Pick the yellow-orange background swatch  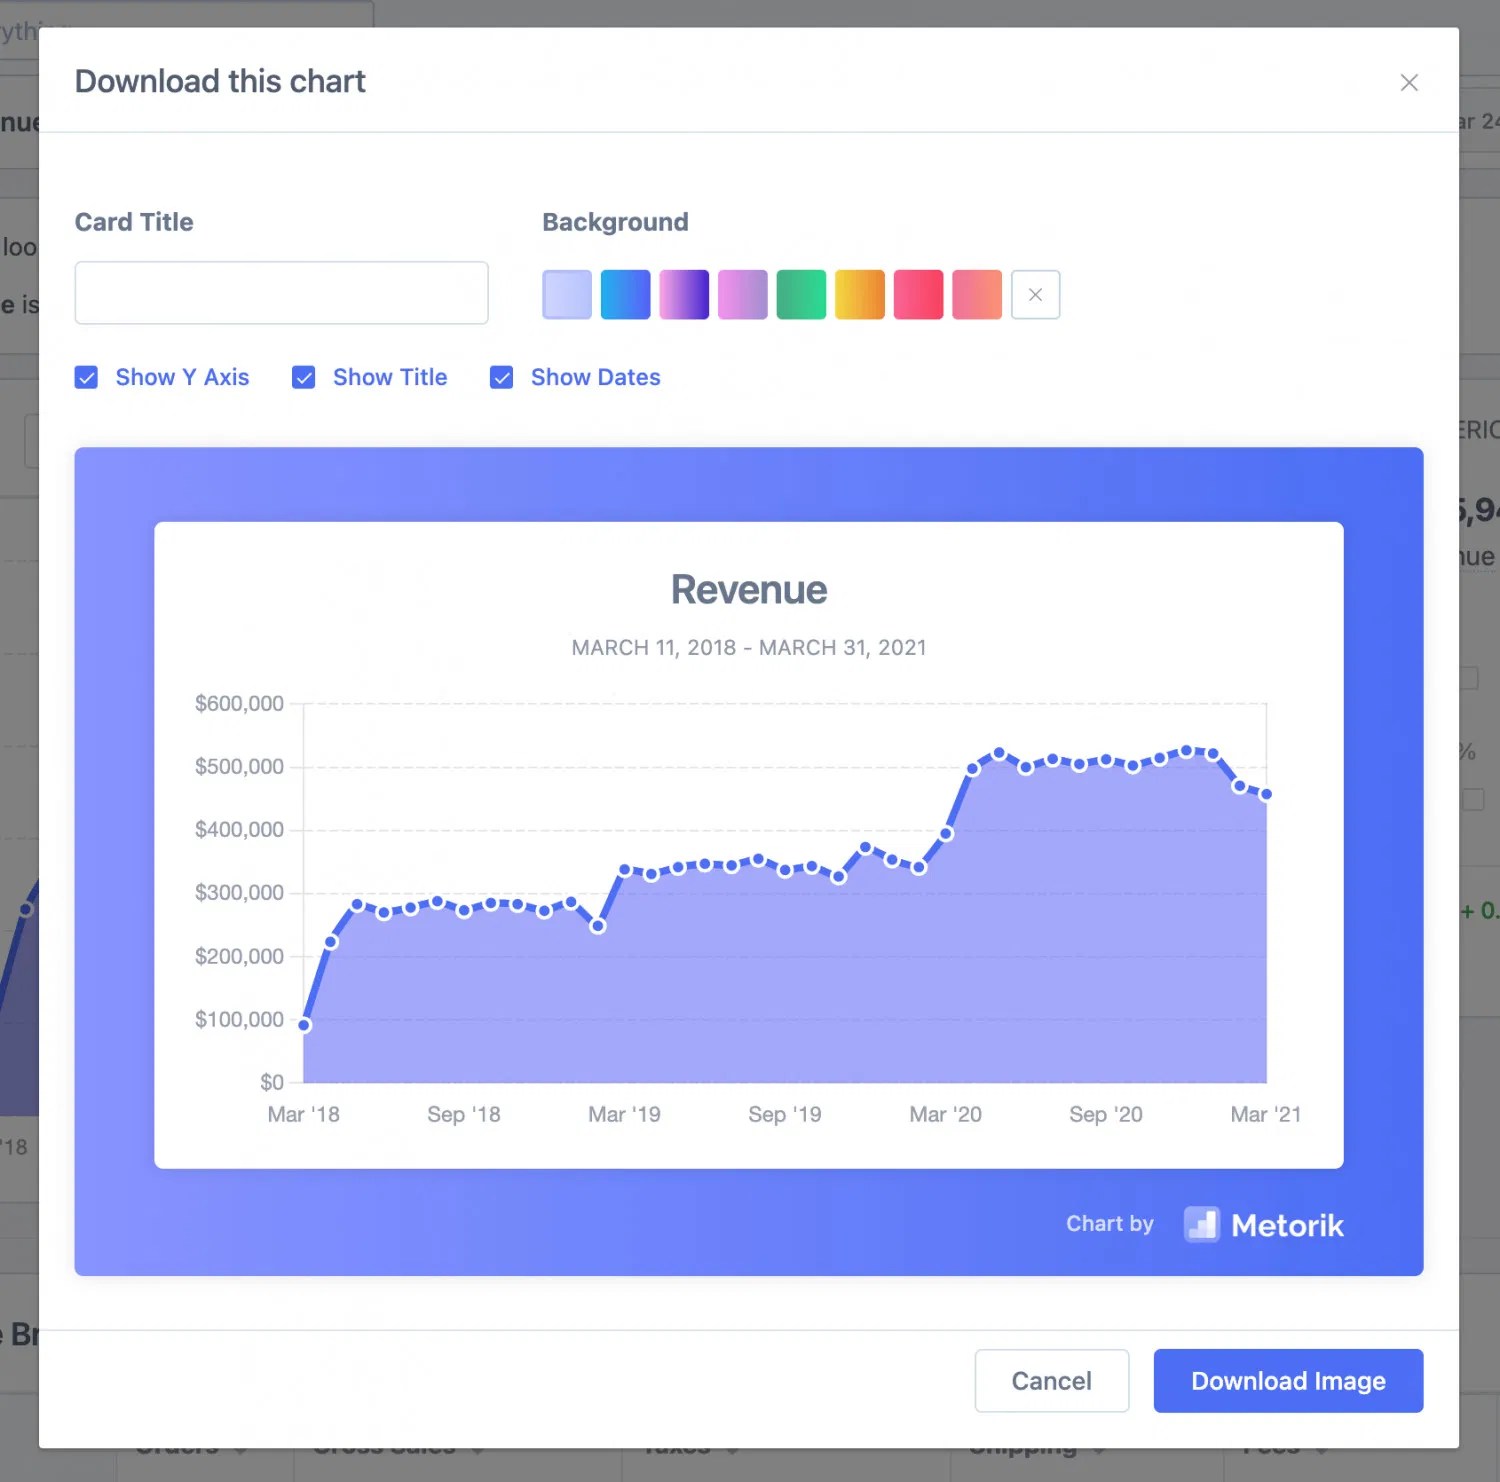tap(860, 294)
